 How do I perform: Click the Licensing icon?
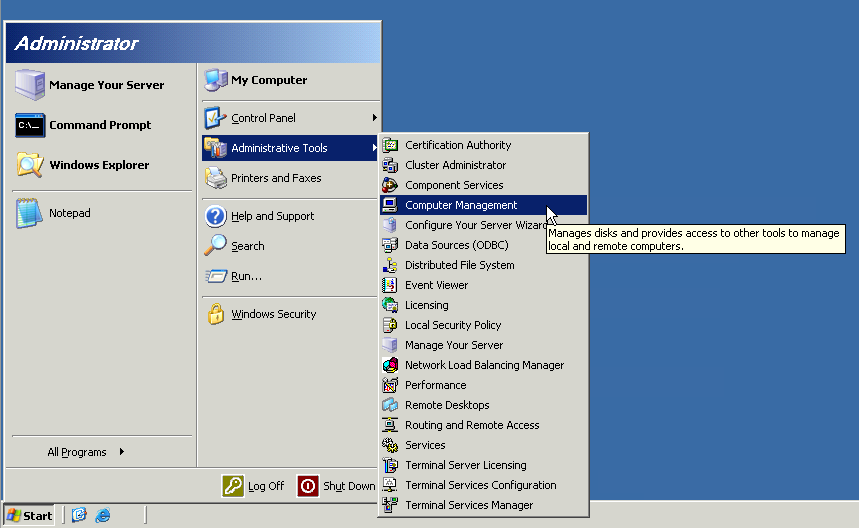(390, 305)
